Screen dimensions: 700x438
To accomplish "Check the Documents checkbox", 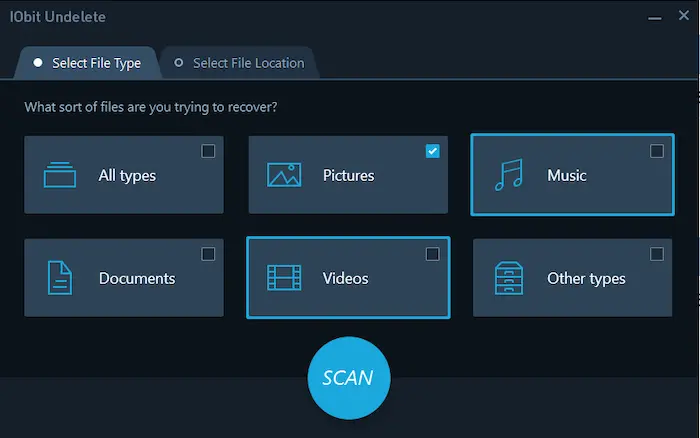I will [208, 254].
